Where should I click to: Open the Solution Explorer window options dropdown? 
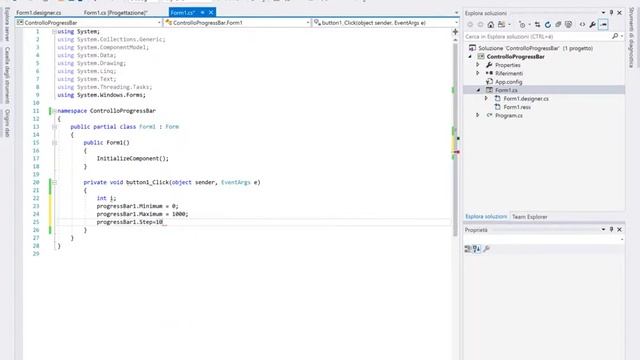603,13
